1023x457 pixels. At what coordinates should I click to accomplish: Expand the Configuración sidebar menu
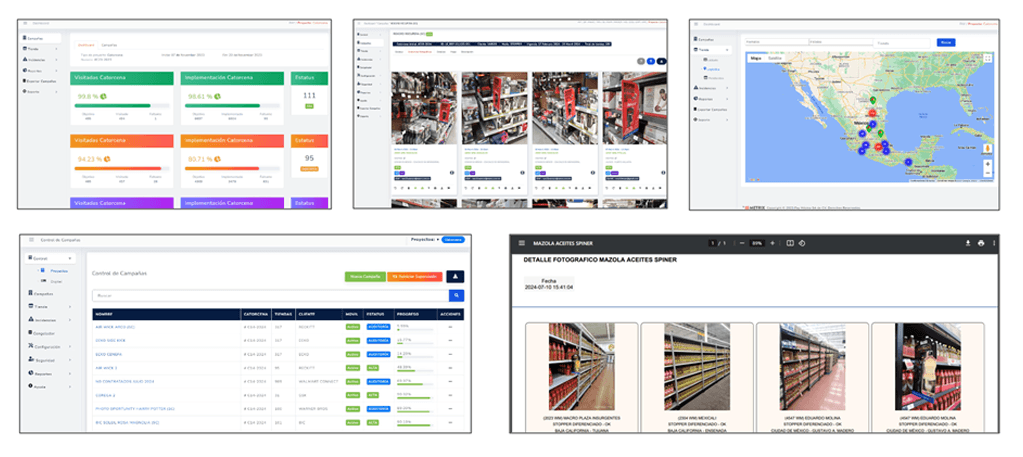[49, 347]
